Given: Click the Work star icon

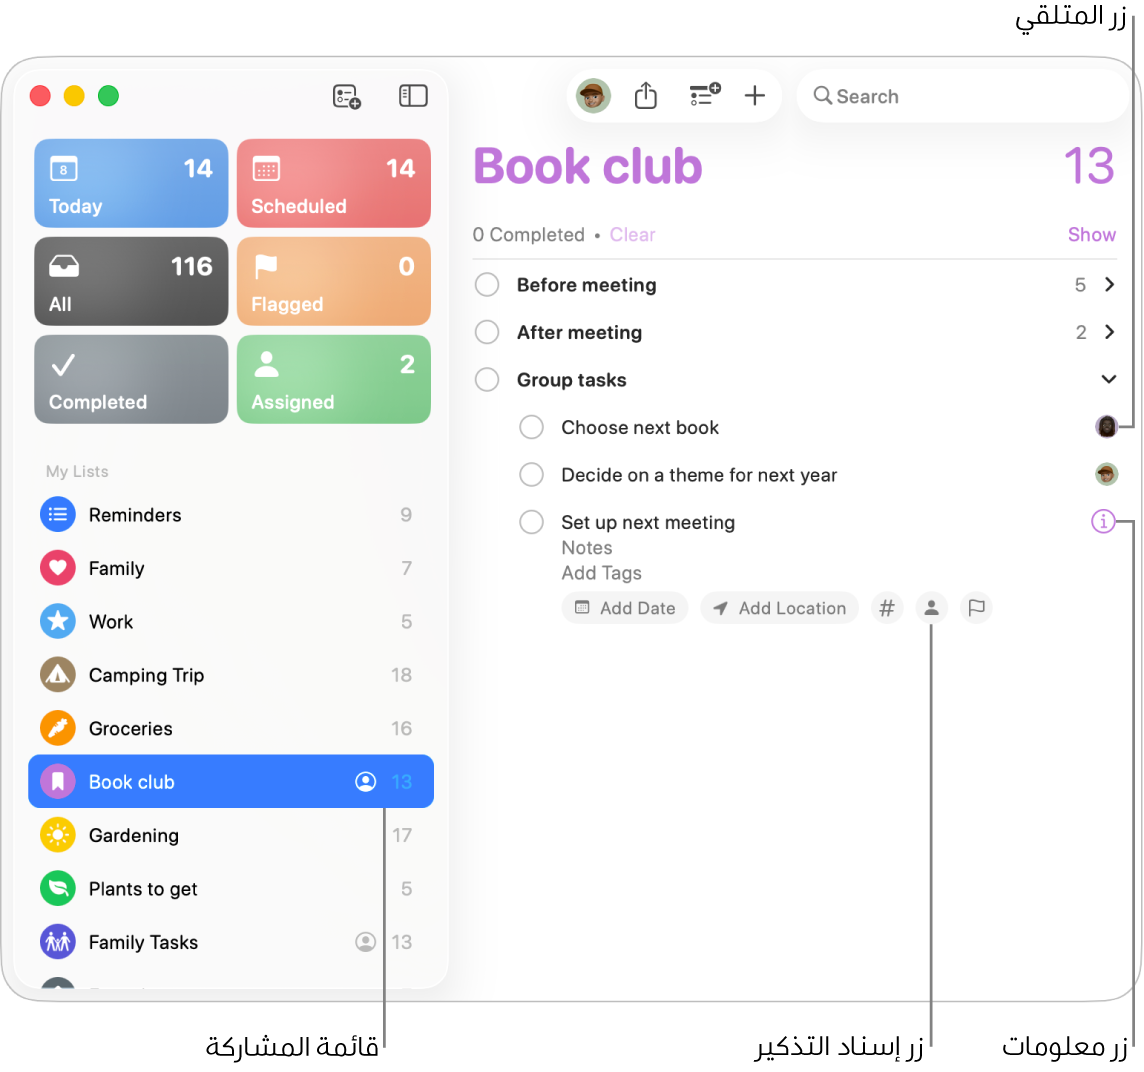Looking at the screenshot, I should 58,622.
